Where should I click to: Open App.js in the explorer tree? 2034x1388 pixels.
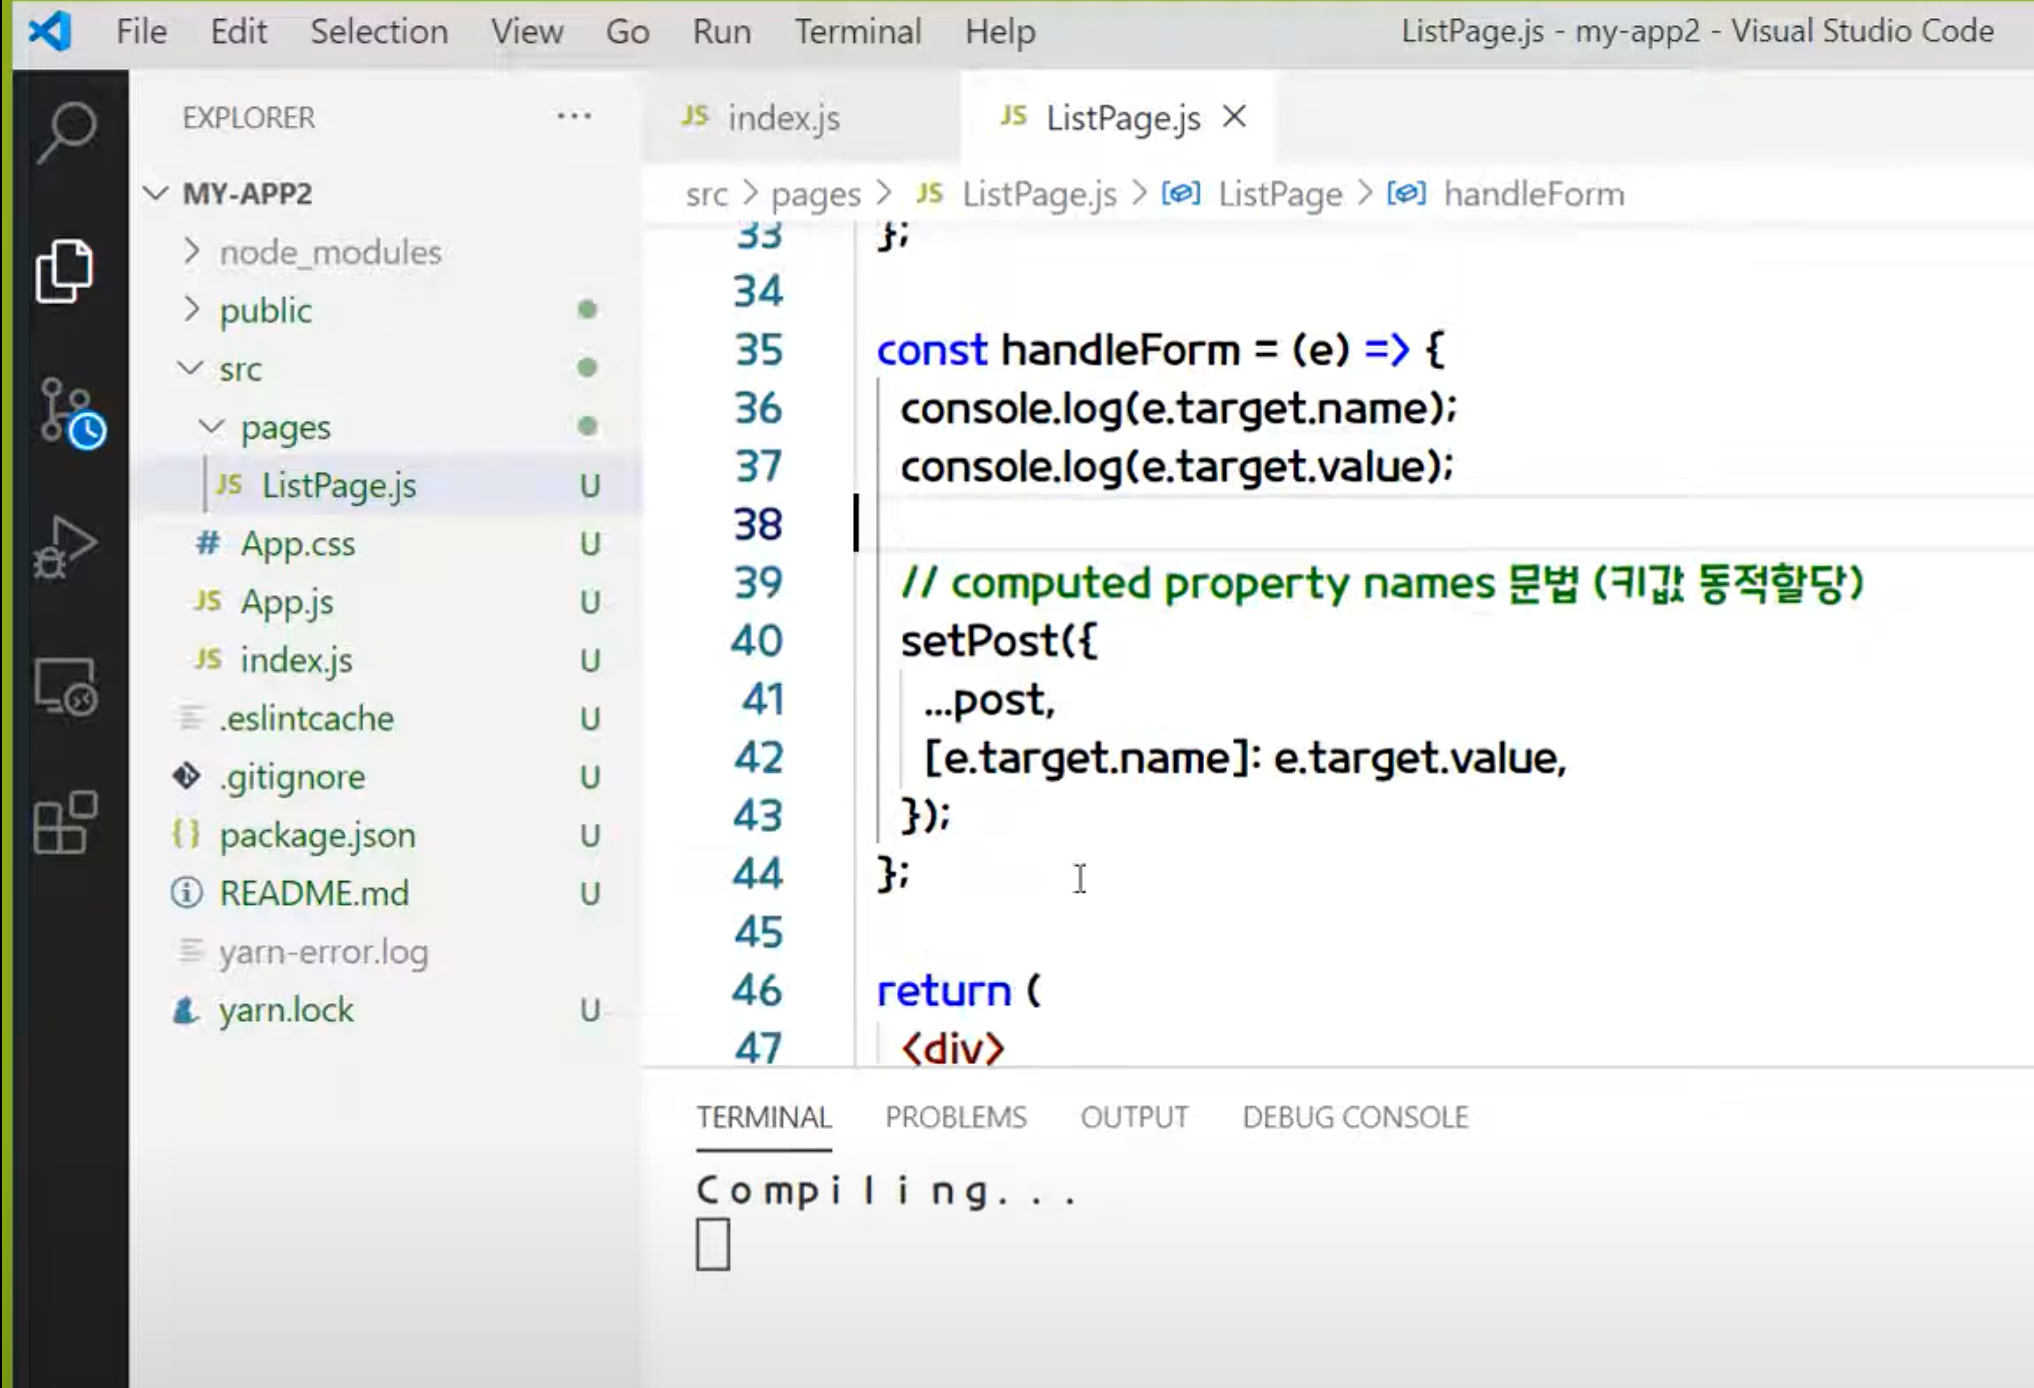(x=386, y=601)
